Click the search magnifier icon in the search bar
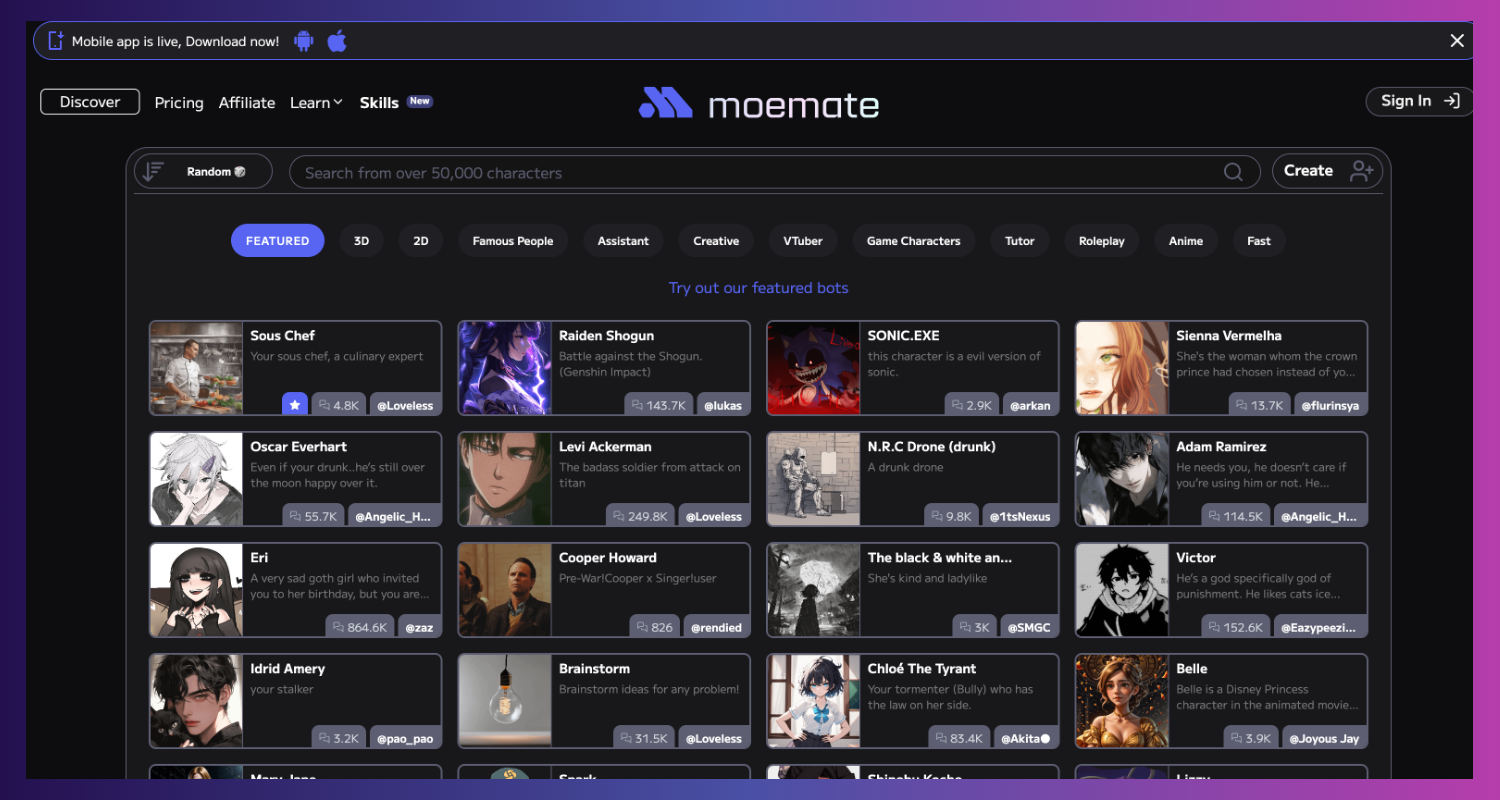The image size is (1500, 800). click(x=1233, y=171)
